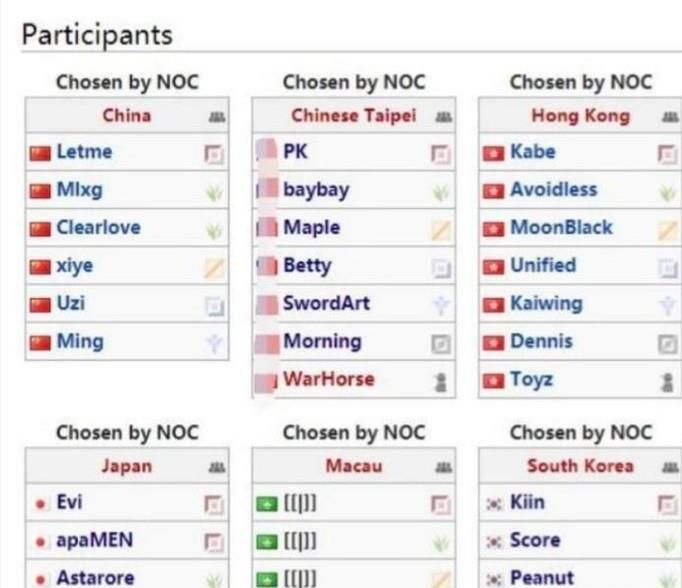This screenshot has width=682, height=588.
Task: Click the coach icon next to WarHorse
Action: click(x=440, y=381)
